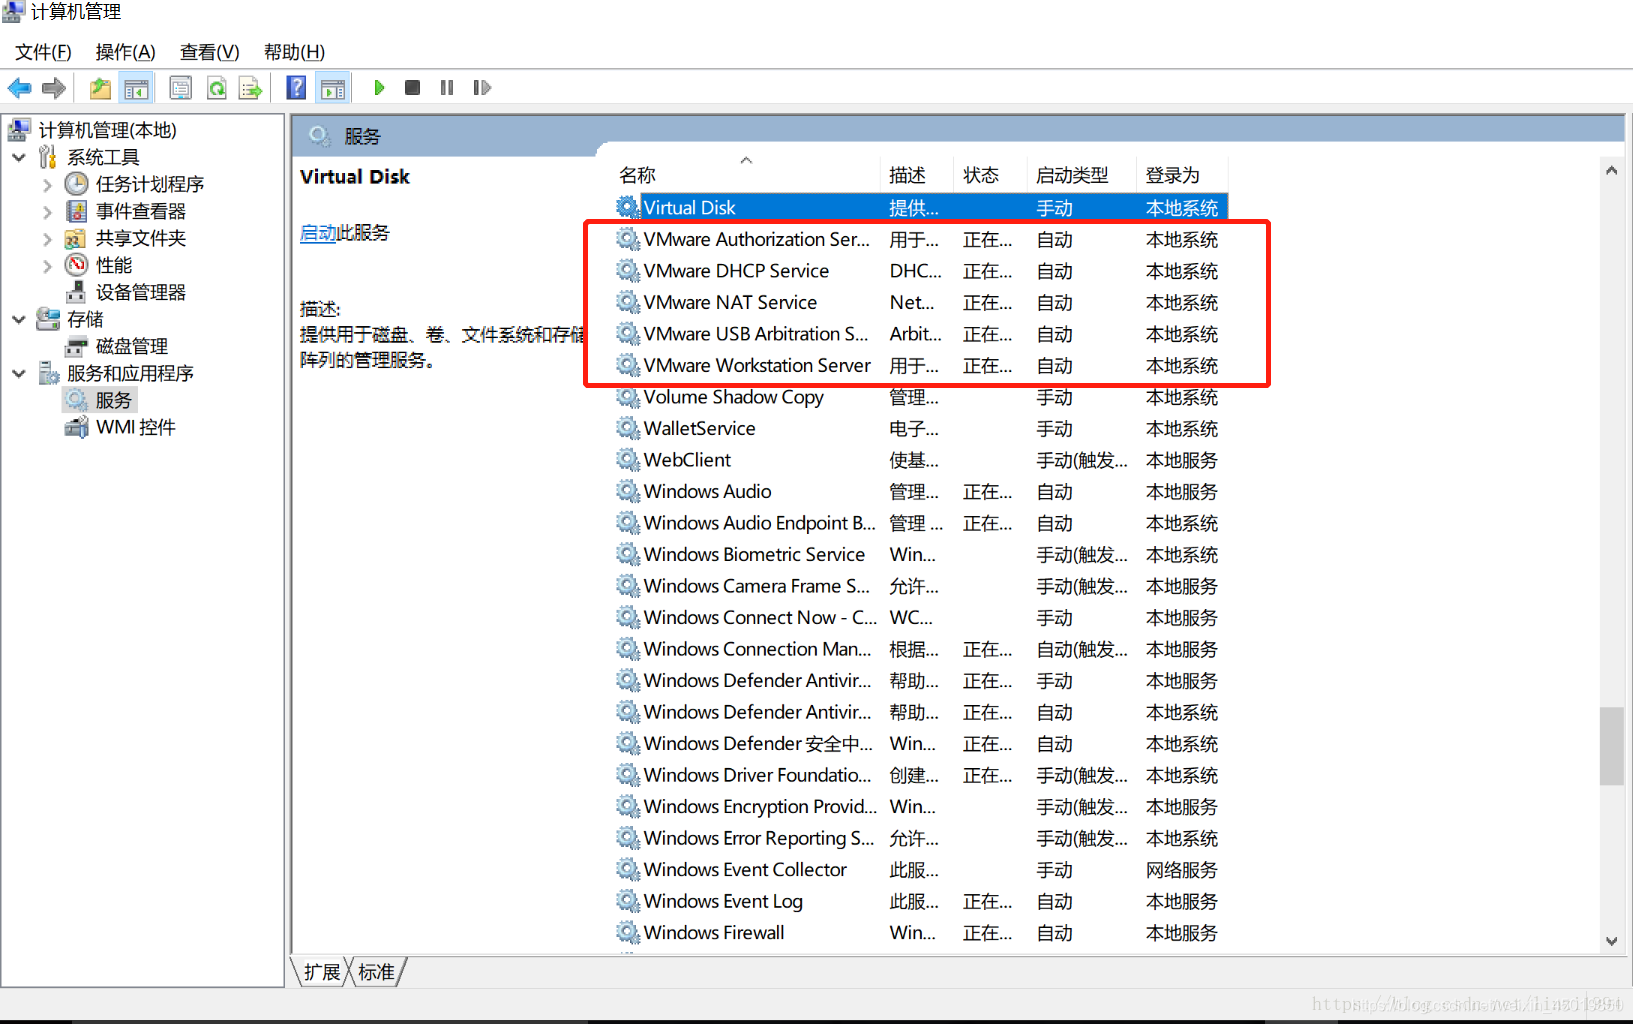Select WMI 控件 in the tree
The height and width of the screenshot is (1024, 1633).
click(x=135, y=427)
